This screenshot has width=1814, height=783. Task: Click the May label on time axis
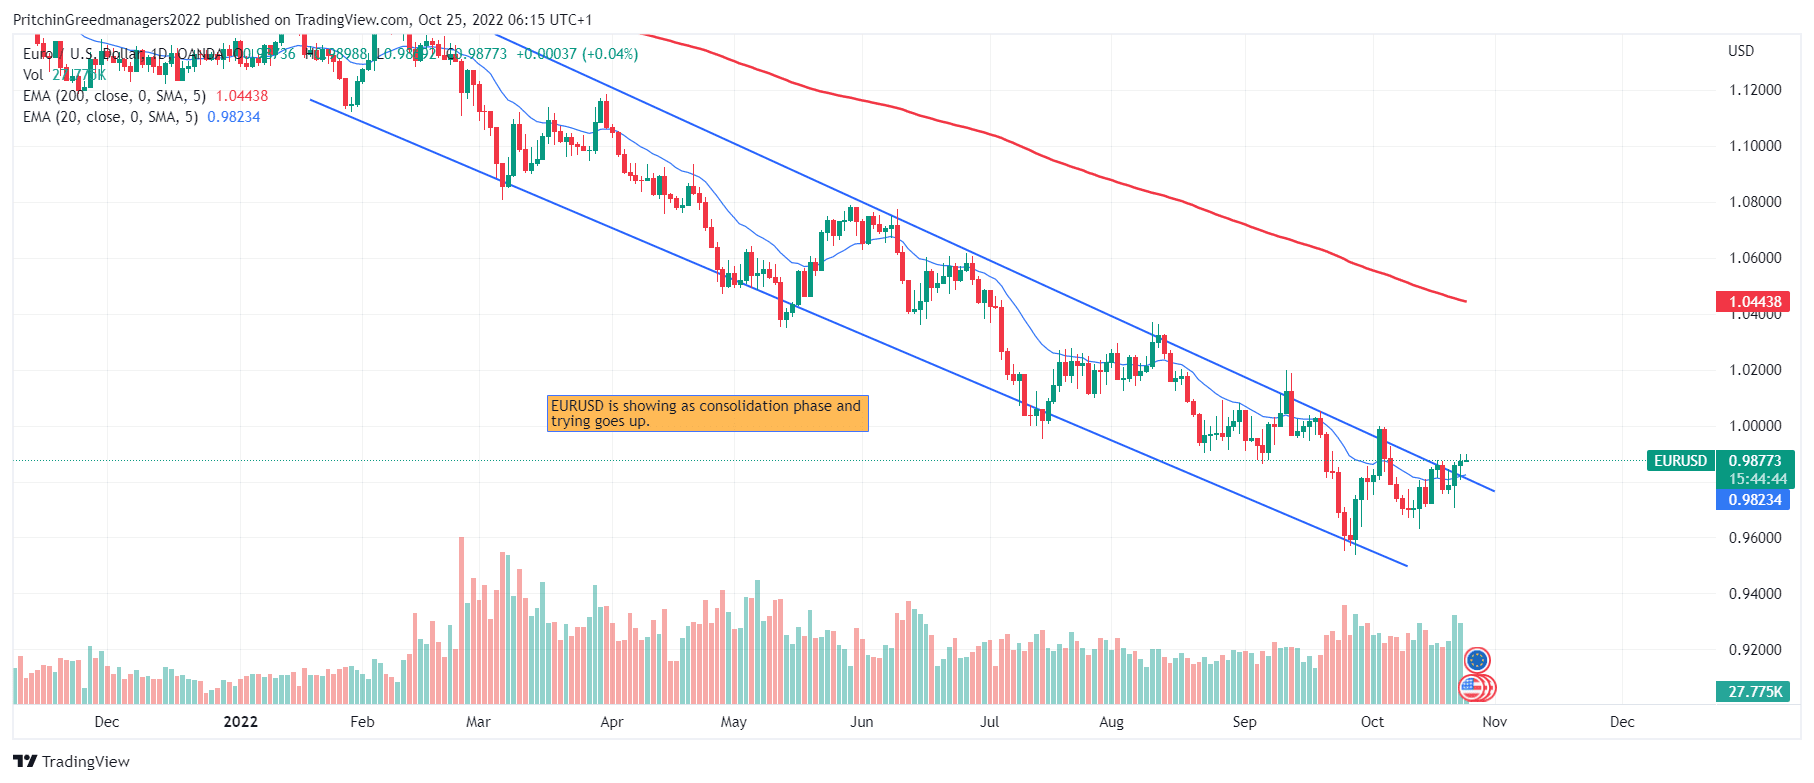tap(734, 722)
